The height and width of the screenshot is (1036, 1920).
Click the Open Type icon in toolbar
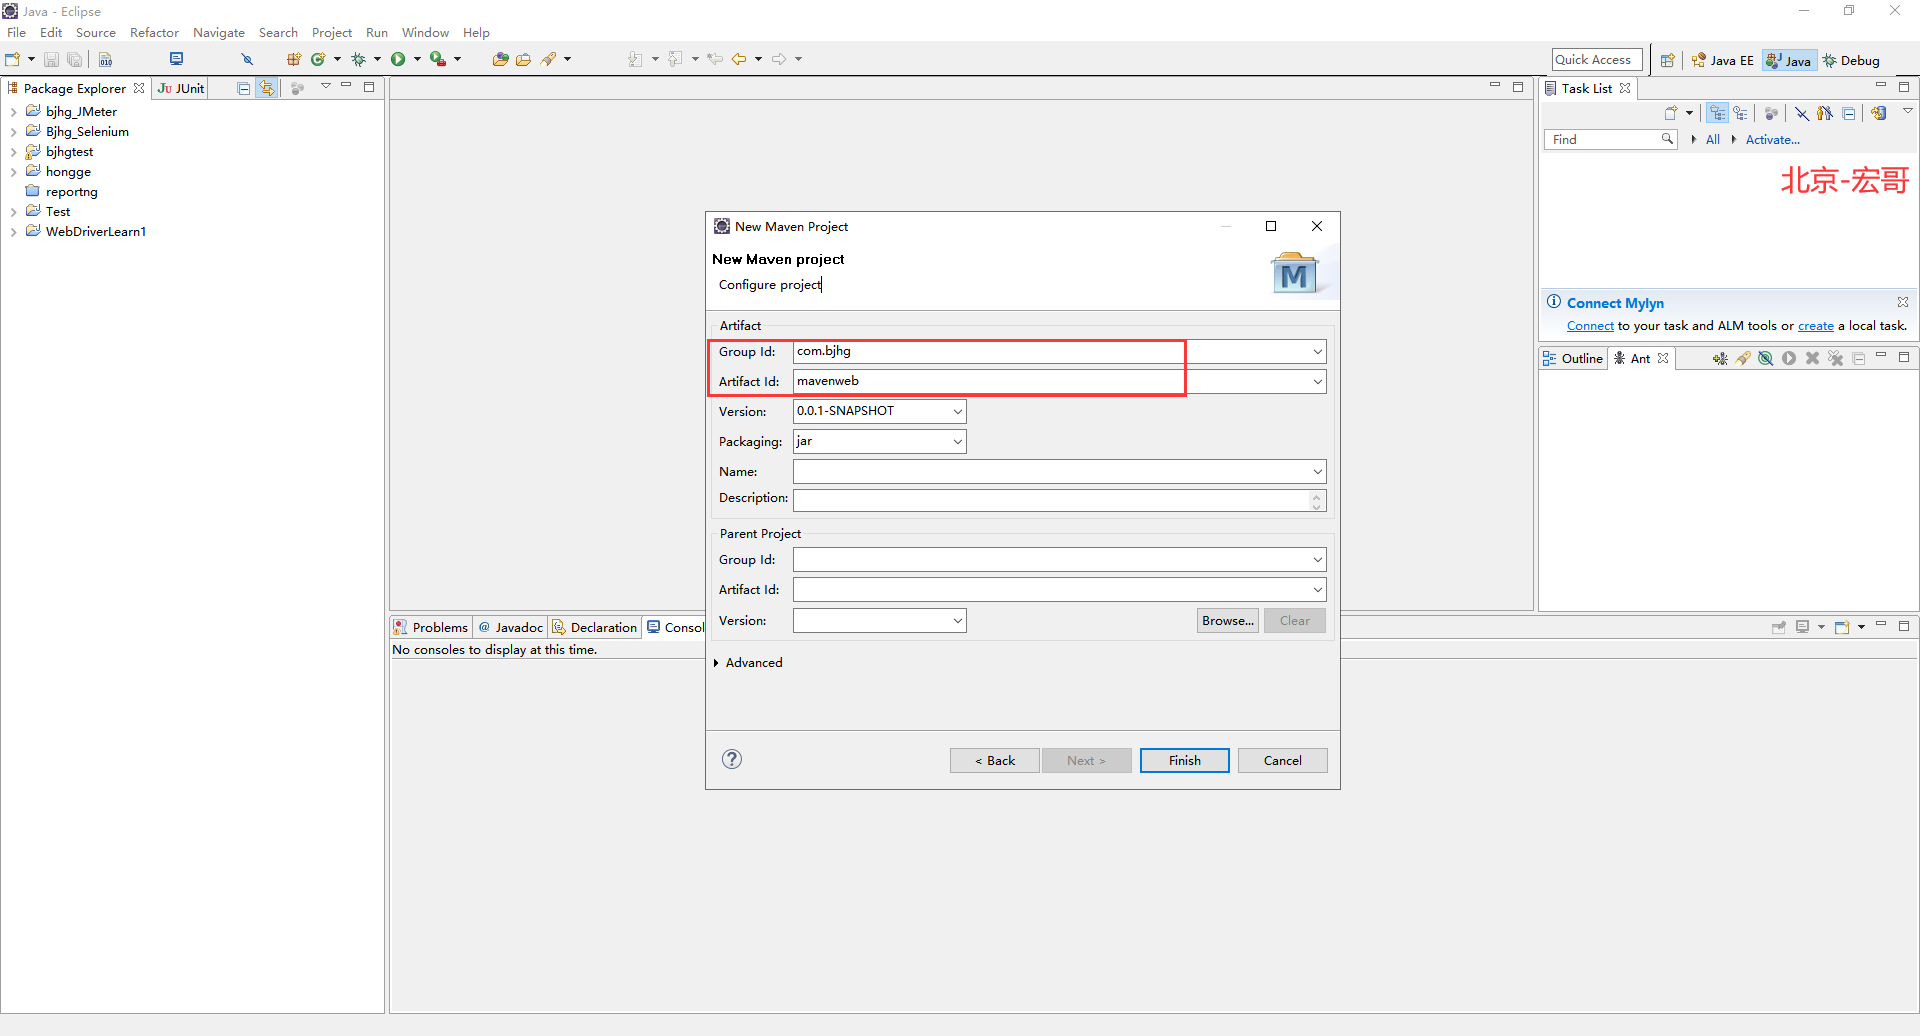tap(501, 60)
